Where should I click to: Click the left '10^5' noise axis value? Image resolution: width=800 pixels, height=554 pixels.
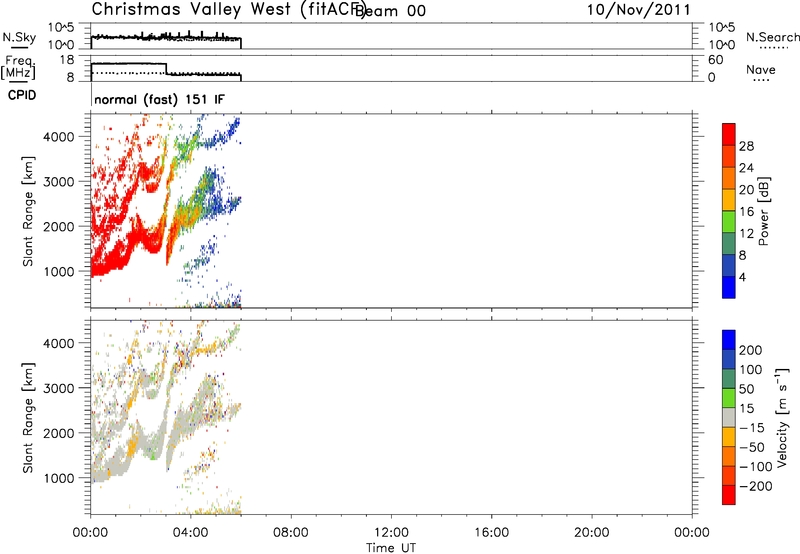[x=60, y=28]
